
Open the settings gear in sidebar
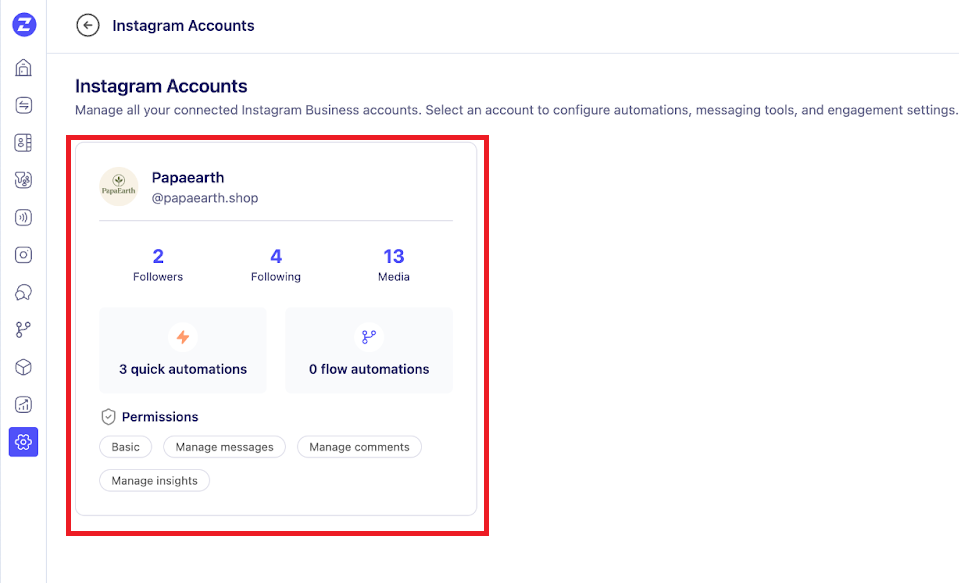(x=23, y=442)
